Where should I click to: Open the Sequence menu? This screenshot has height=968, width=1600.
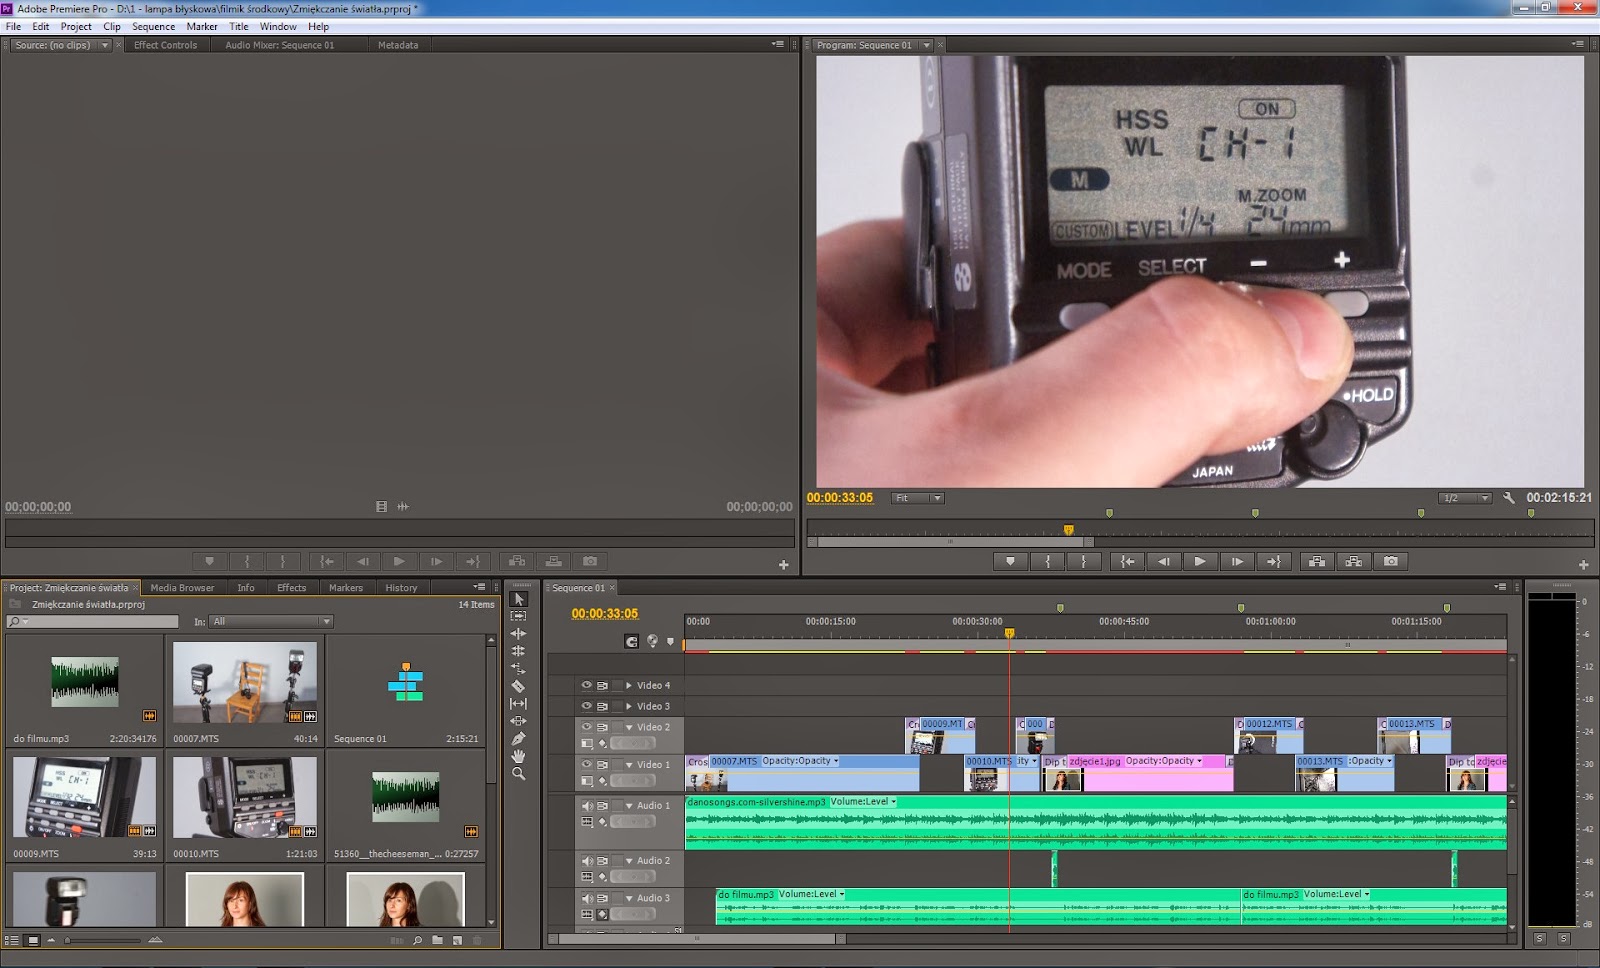153,27
